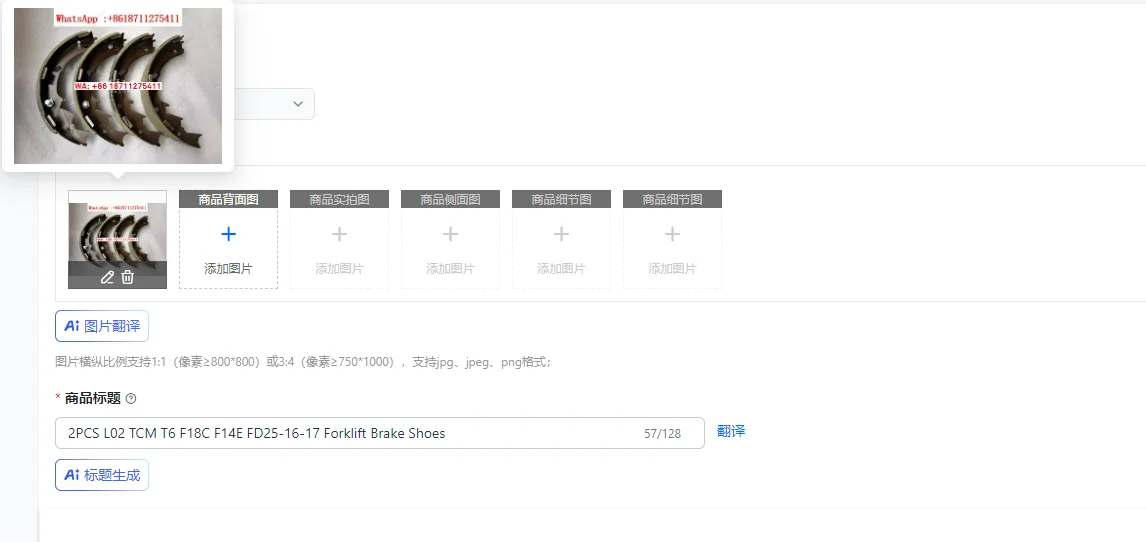The width and height of the screenshot is (1146, 542).
Task: Add image to 商品侧面图 slot
Action: (450, 240)
